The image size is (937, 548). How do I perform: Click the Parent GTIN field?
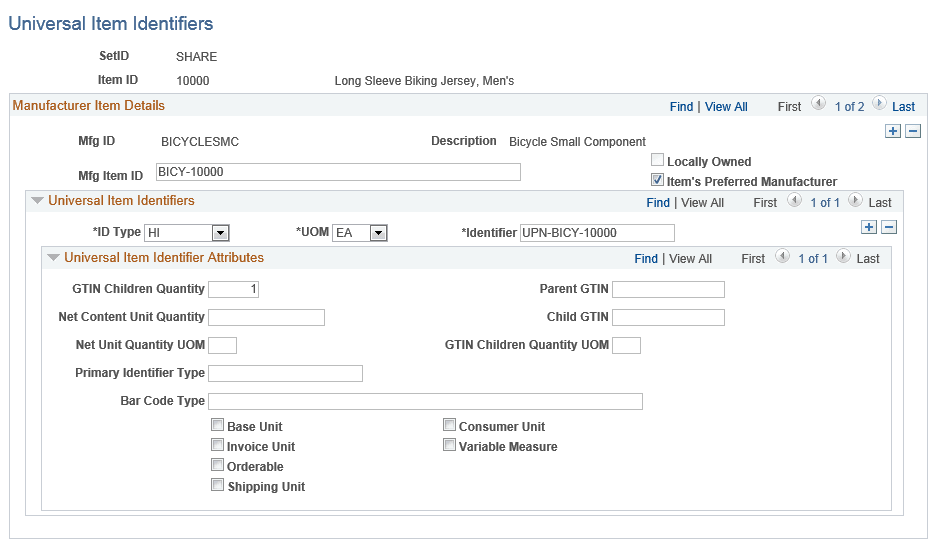[669, 289]
